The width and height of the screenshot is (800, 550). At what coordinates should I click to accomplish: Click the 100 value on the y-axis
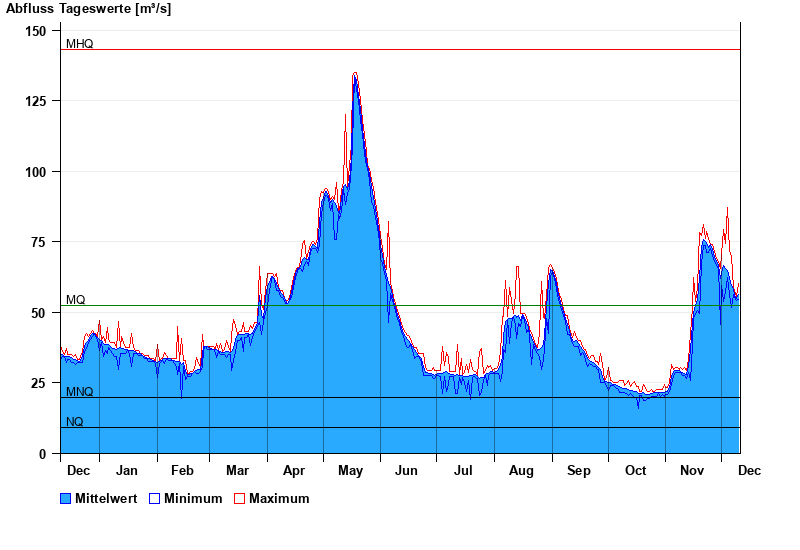point(36,172)
